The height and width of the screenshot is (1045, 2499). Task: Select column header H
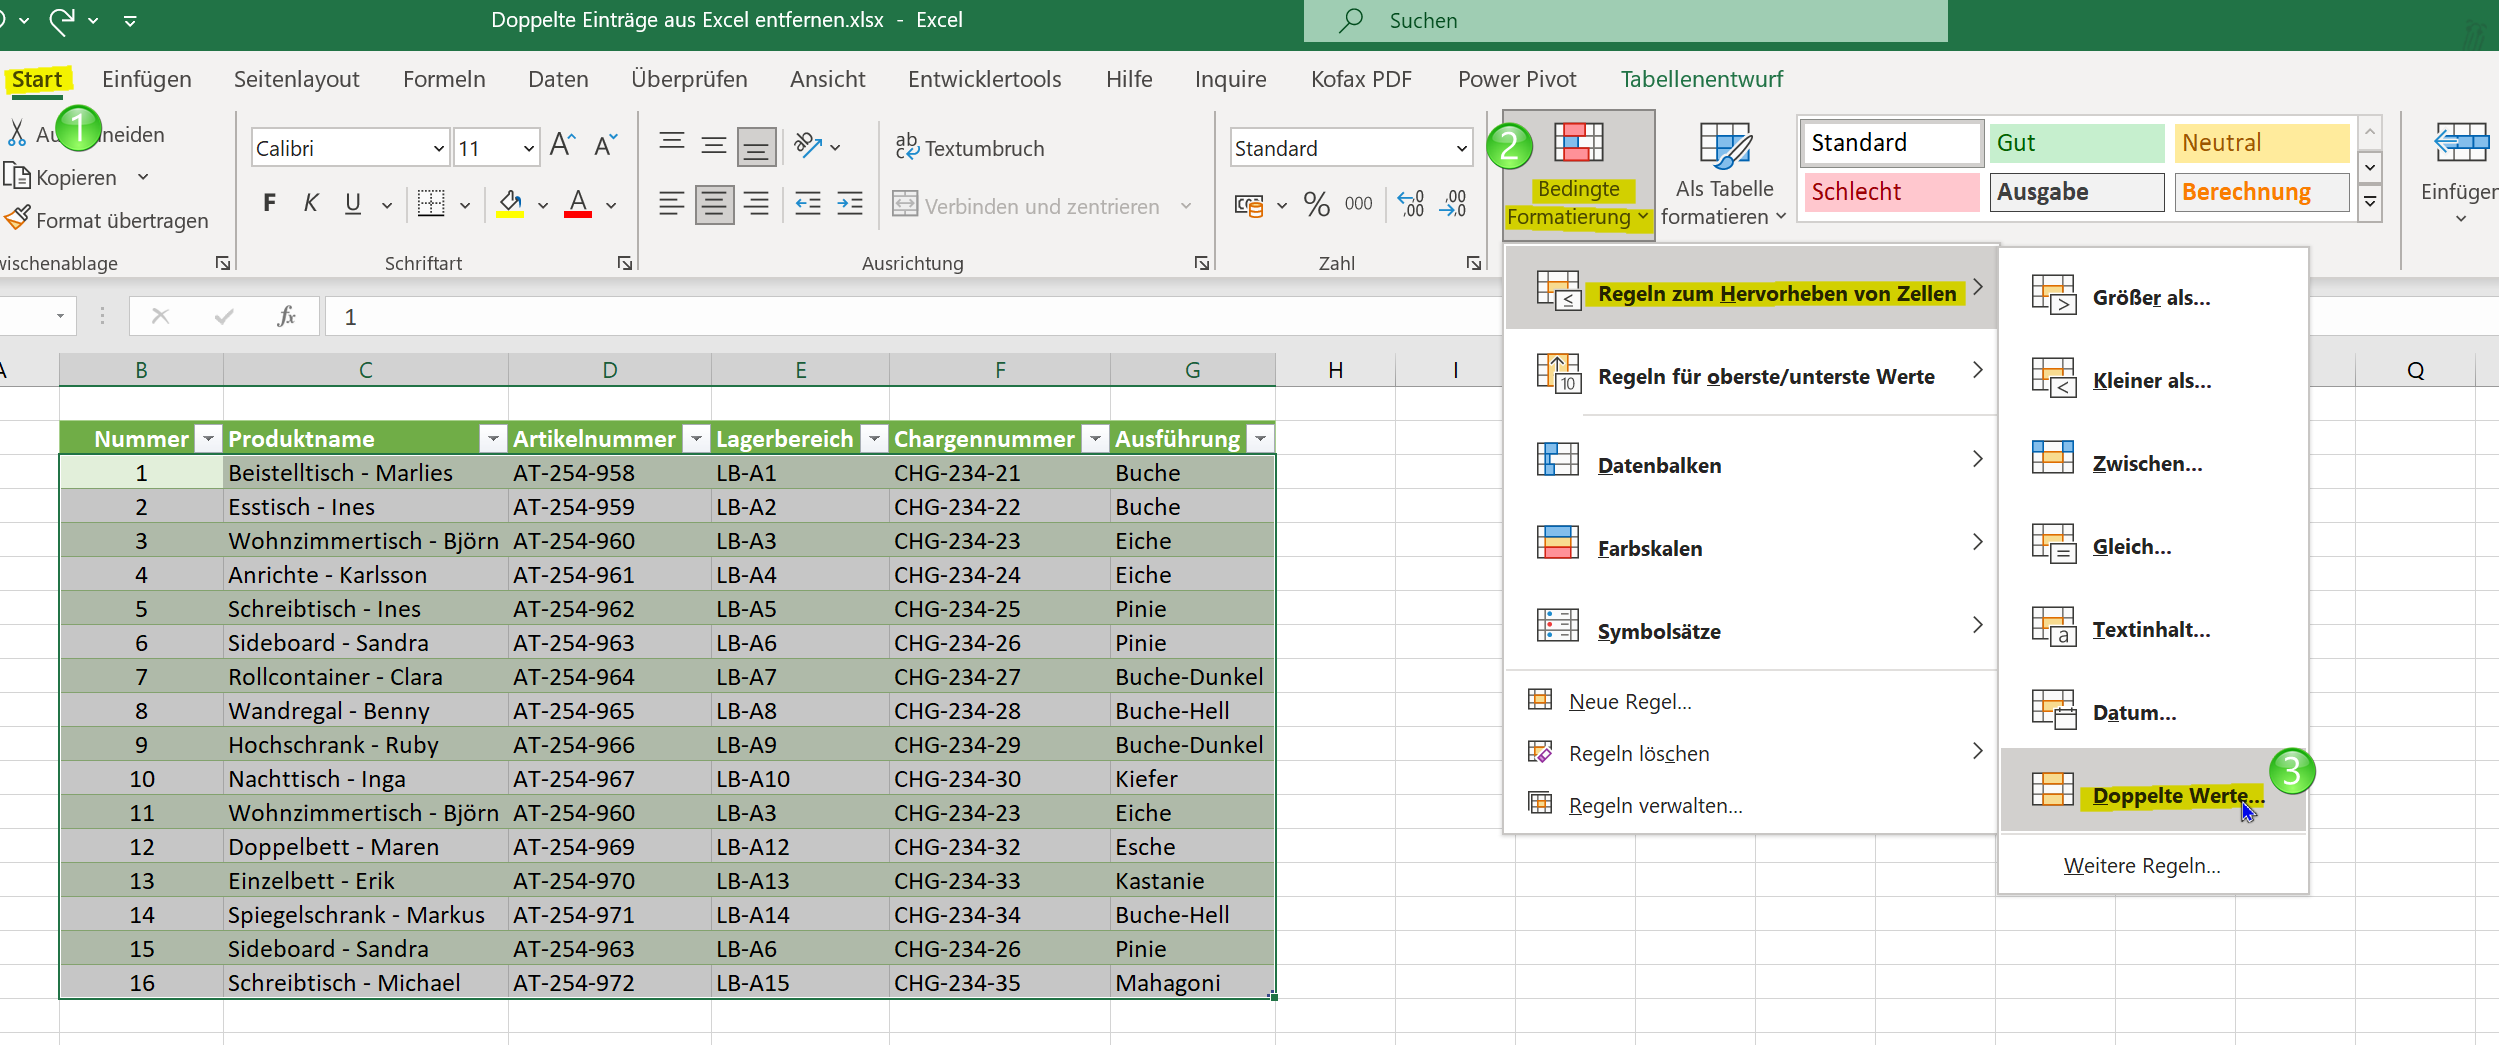[1335, 370]
